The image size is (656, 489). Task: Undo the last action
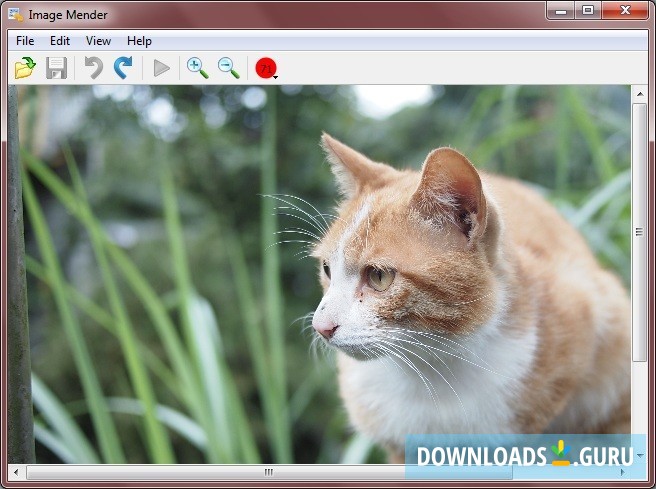click(94, 68)
